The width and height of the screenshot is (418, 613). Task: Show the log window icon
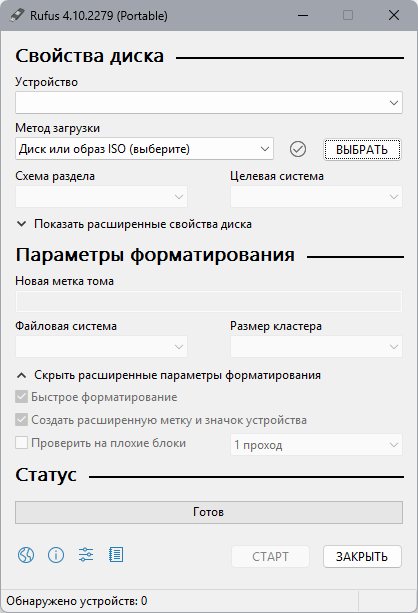click(116, 555)
